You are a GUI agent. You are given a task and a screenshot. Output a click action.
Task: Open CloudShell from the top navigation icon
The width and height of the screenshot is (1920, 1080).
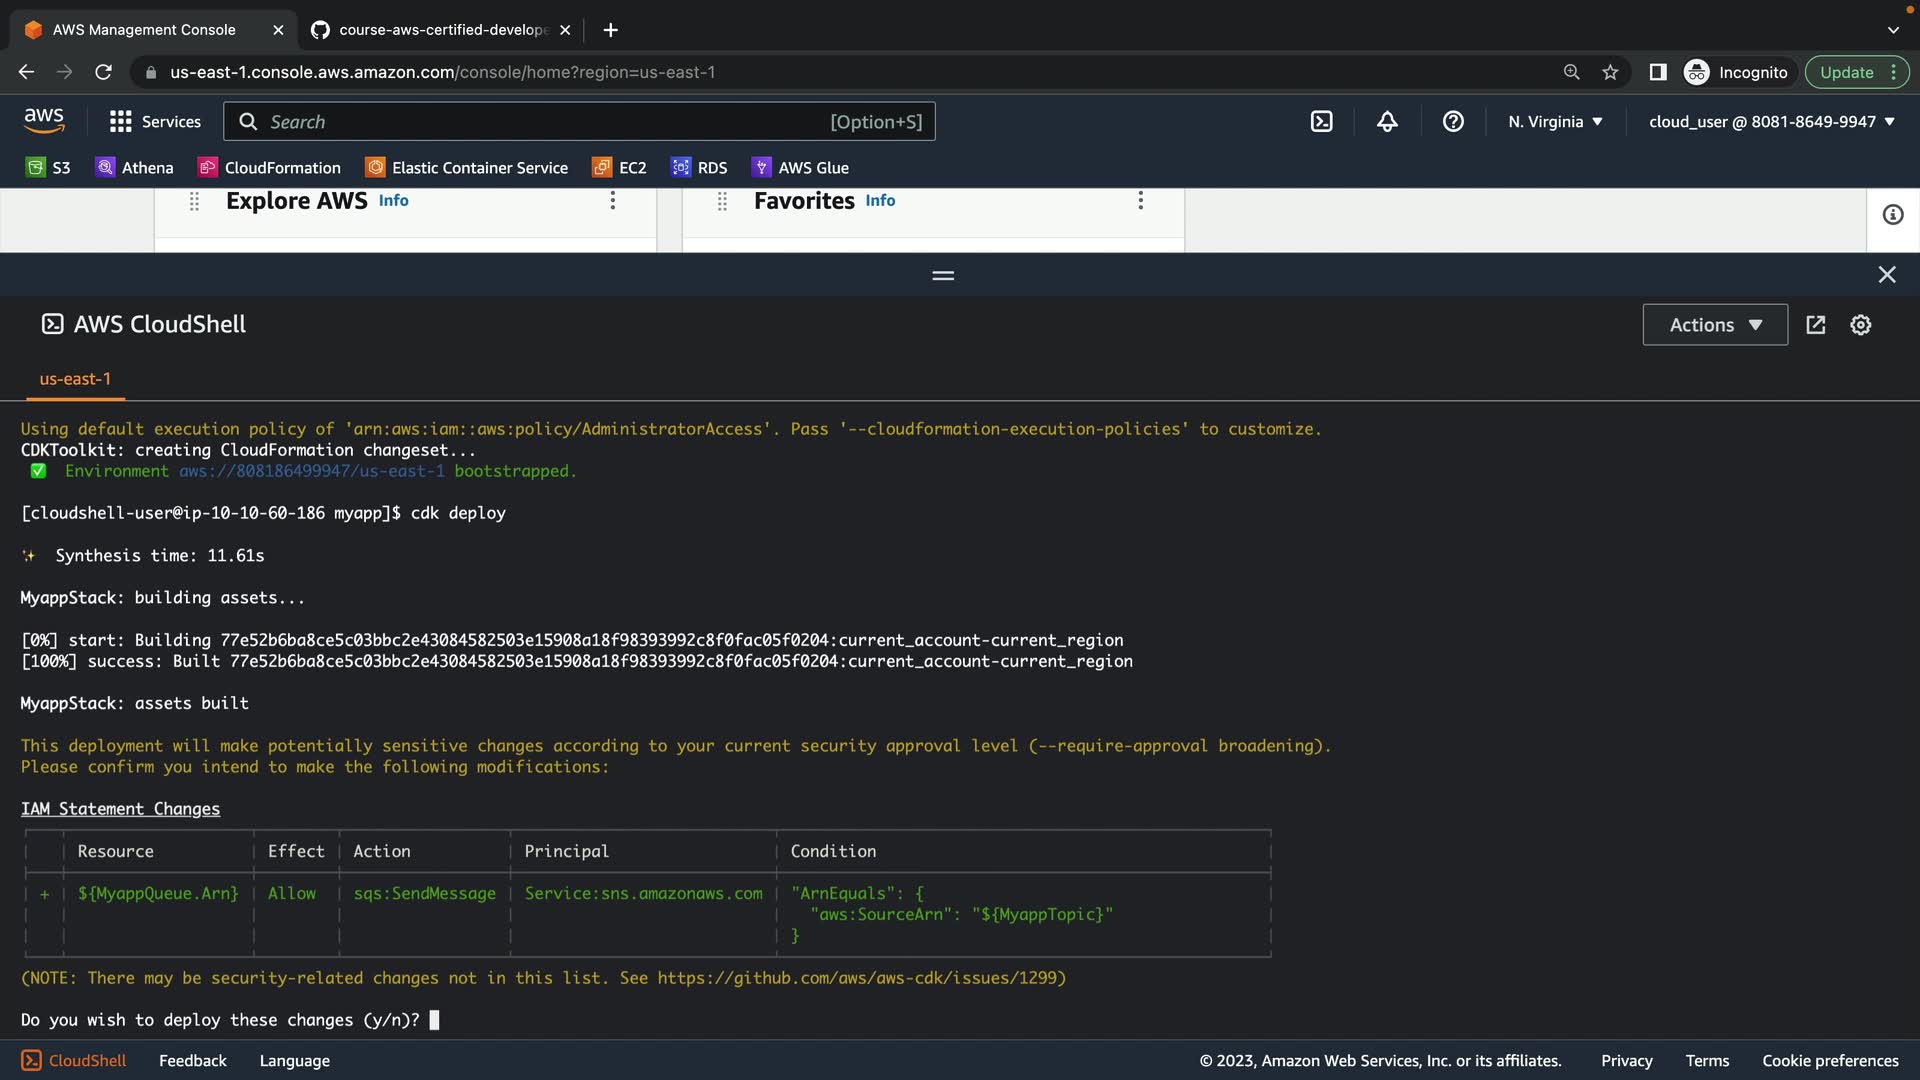(1321, 122)
